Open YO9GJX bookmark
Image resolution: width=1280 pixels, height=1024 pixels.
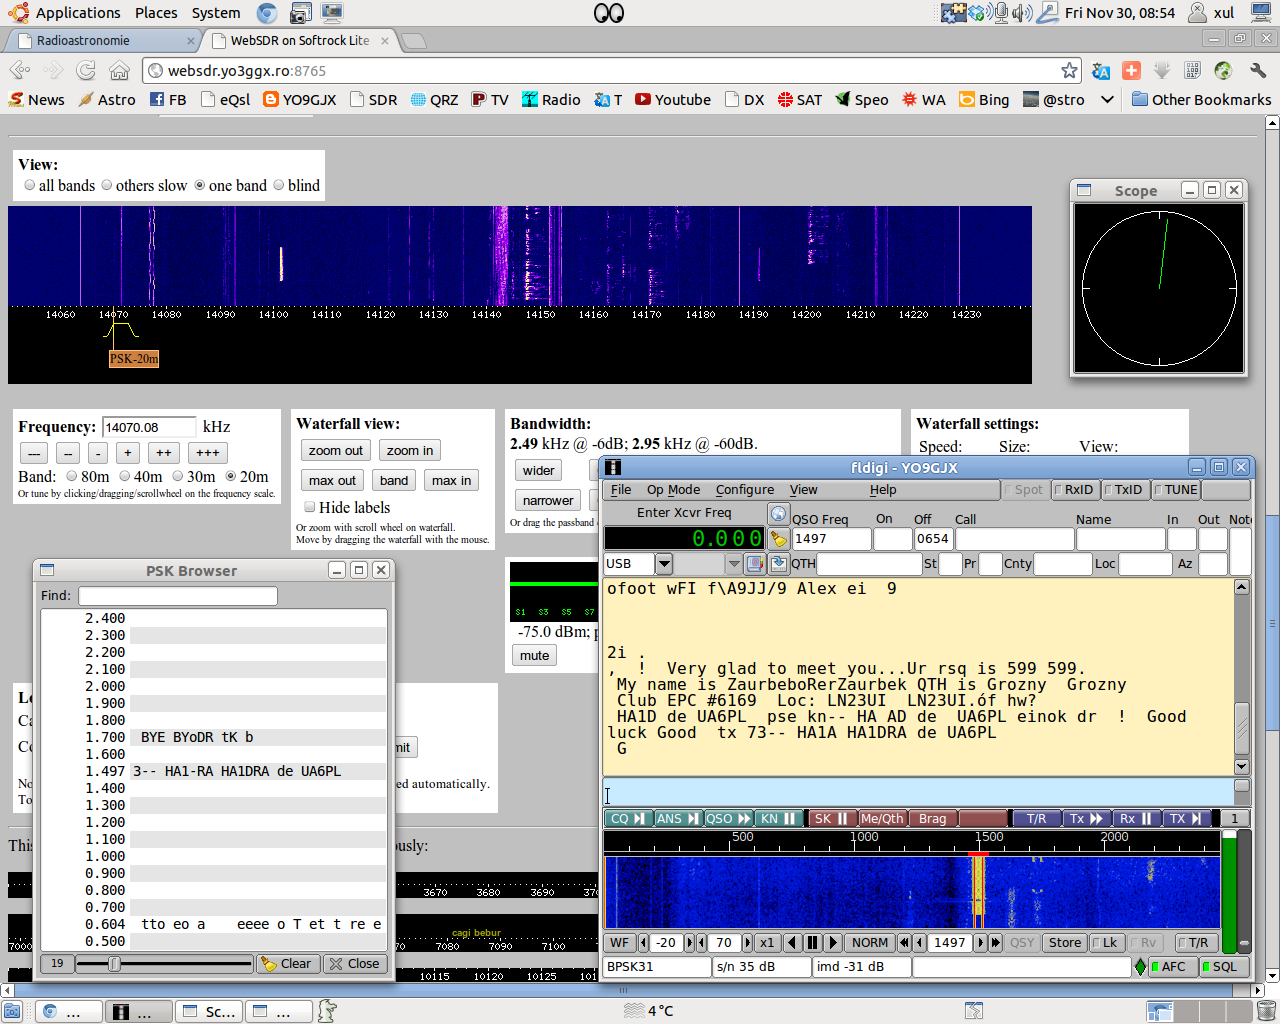pos(300,99)
